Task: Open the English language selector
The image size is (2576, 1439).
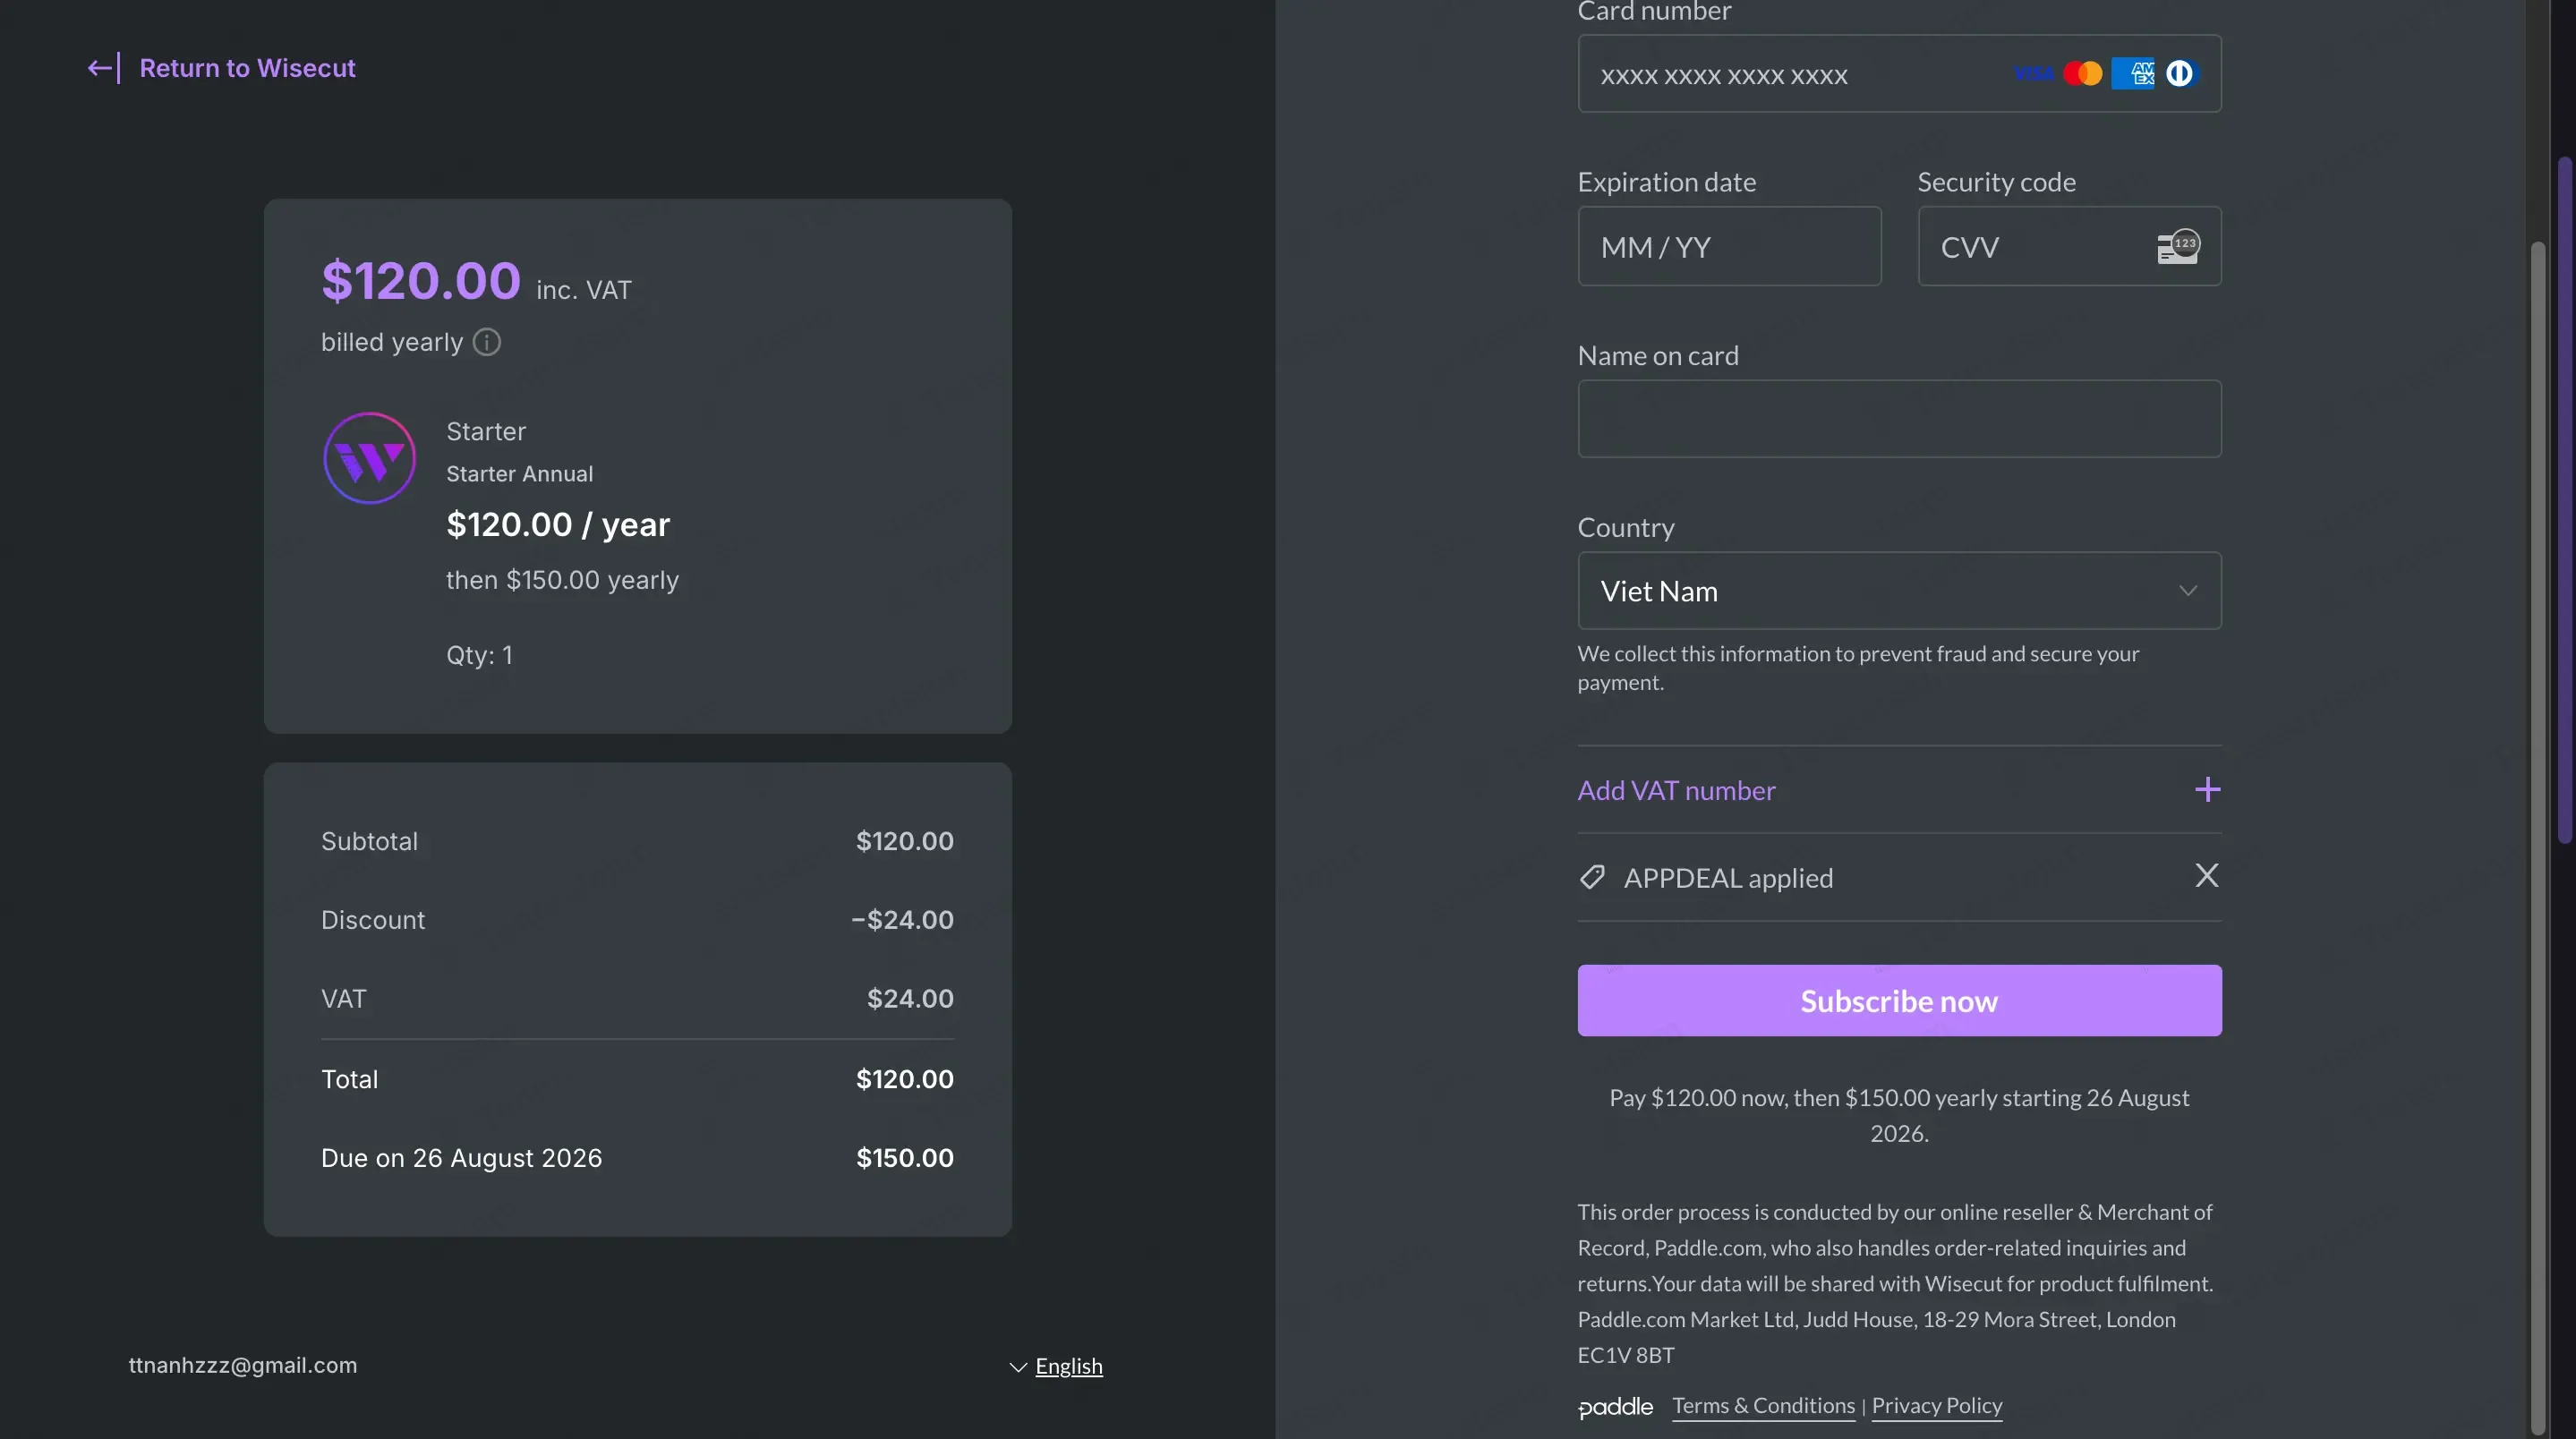Action: point(1067,1366)
